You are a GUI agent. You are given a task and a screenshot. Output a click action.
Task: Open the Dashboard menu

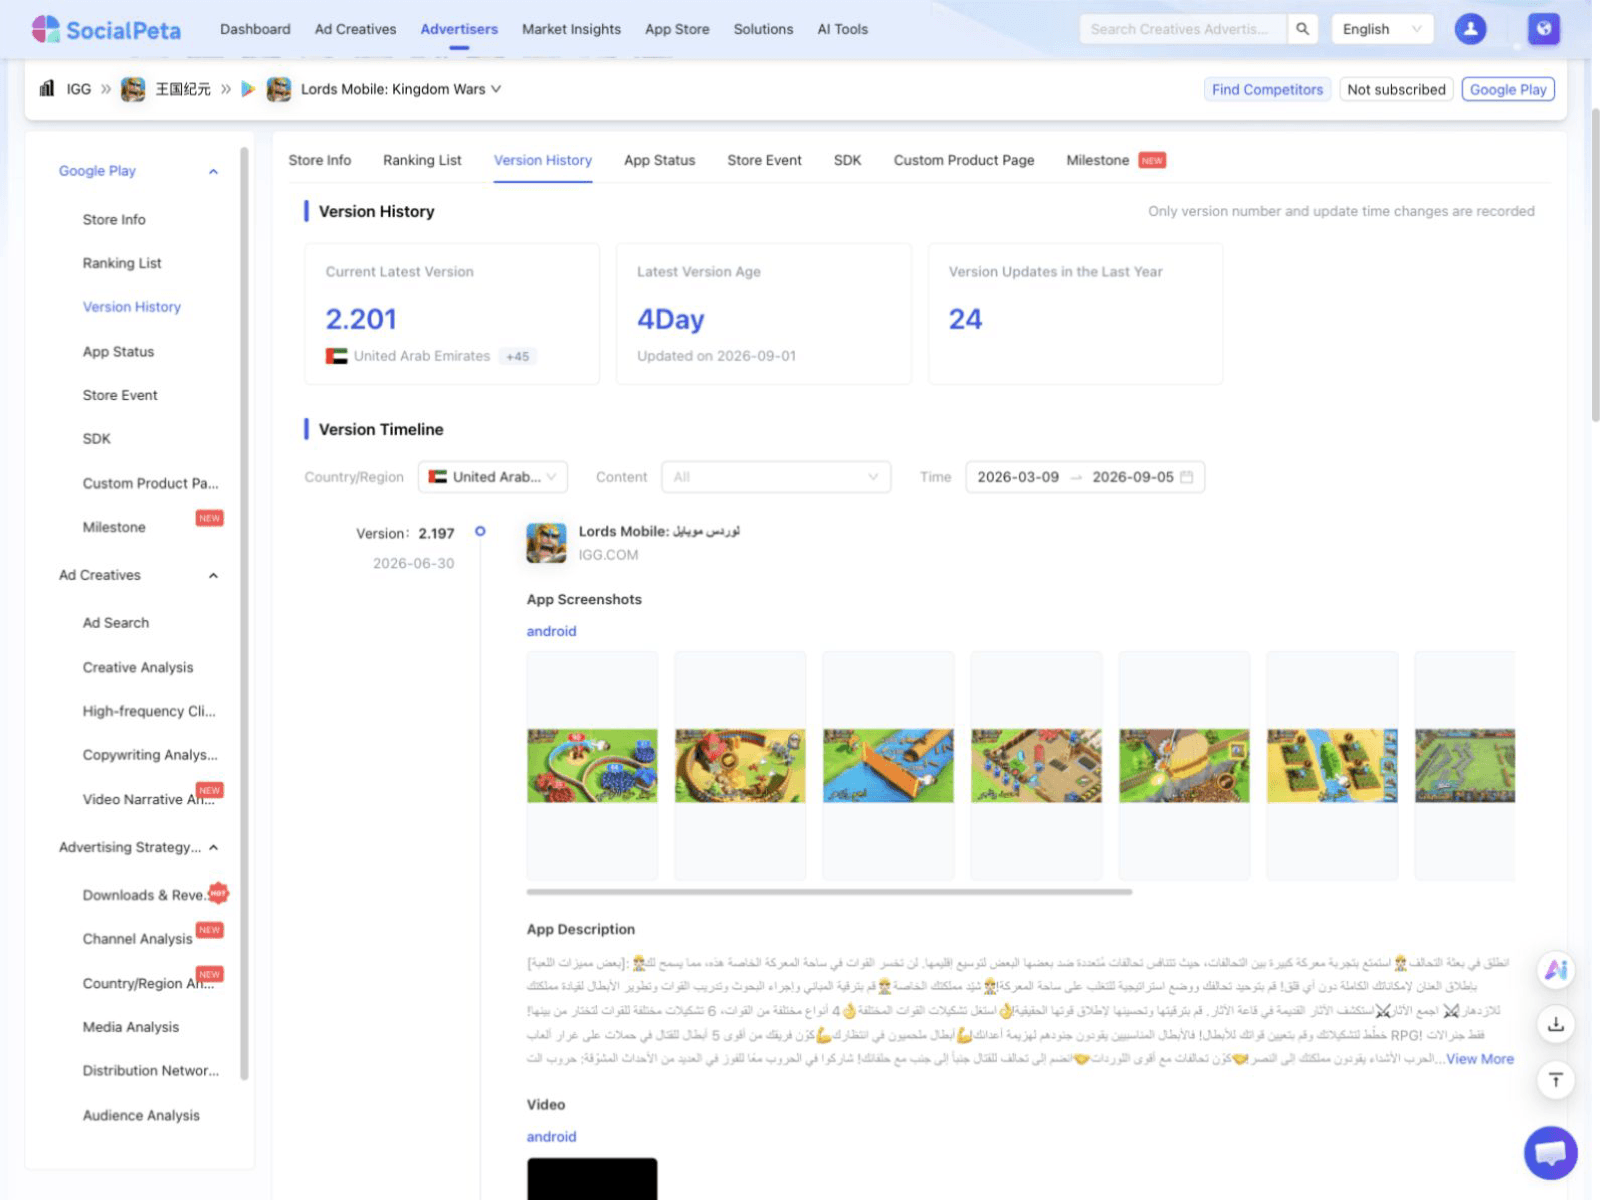pyautogui.click(x=255, y=29)
